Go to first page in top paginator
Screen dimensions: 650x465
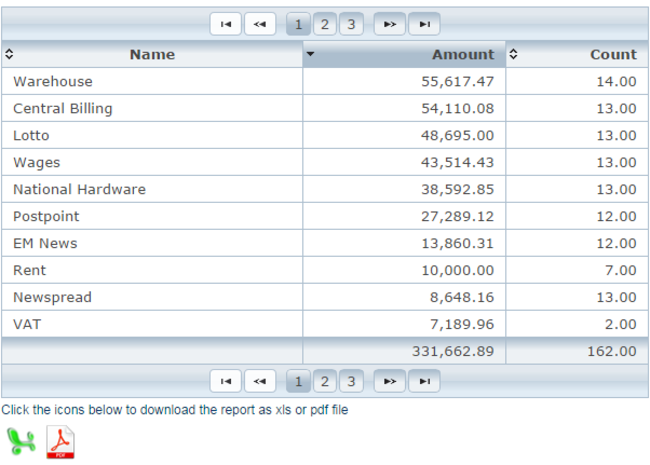point(226,24)
